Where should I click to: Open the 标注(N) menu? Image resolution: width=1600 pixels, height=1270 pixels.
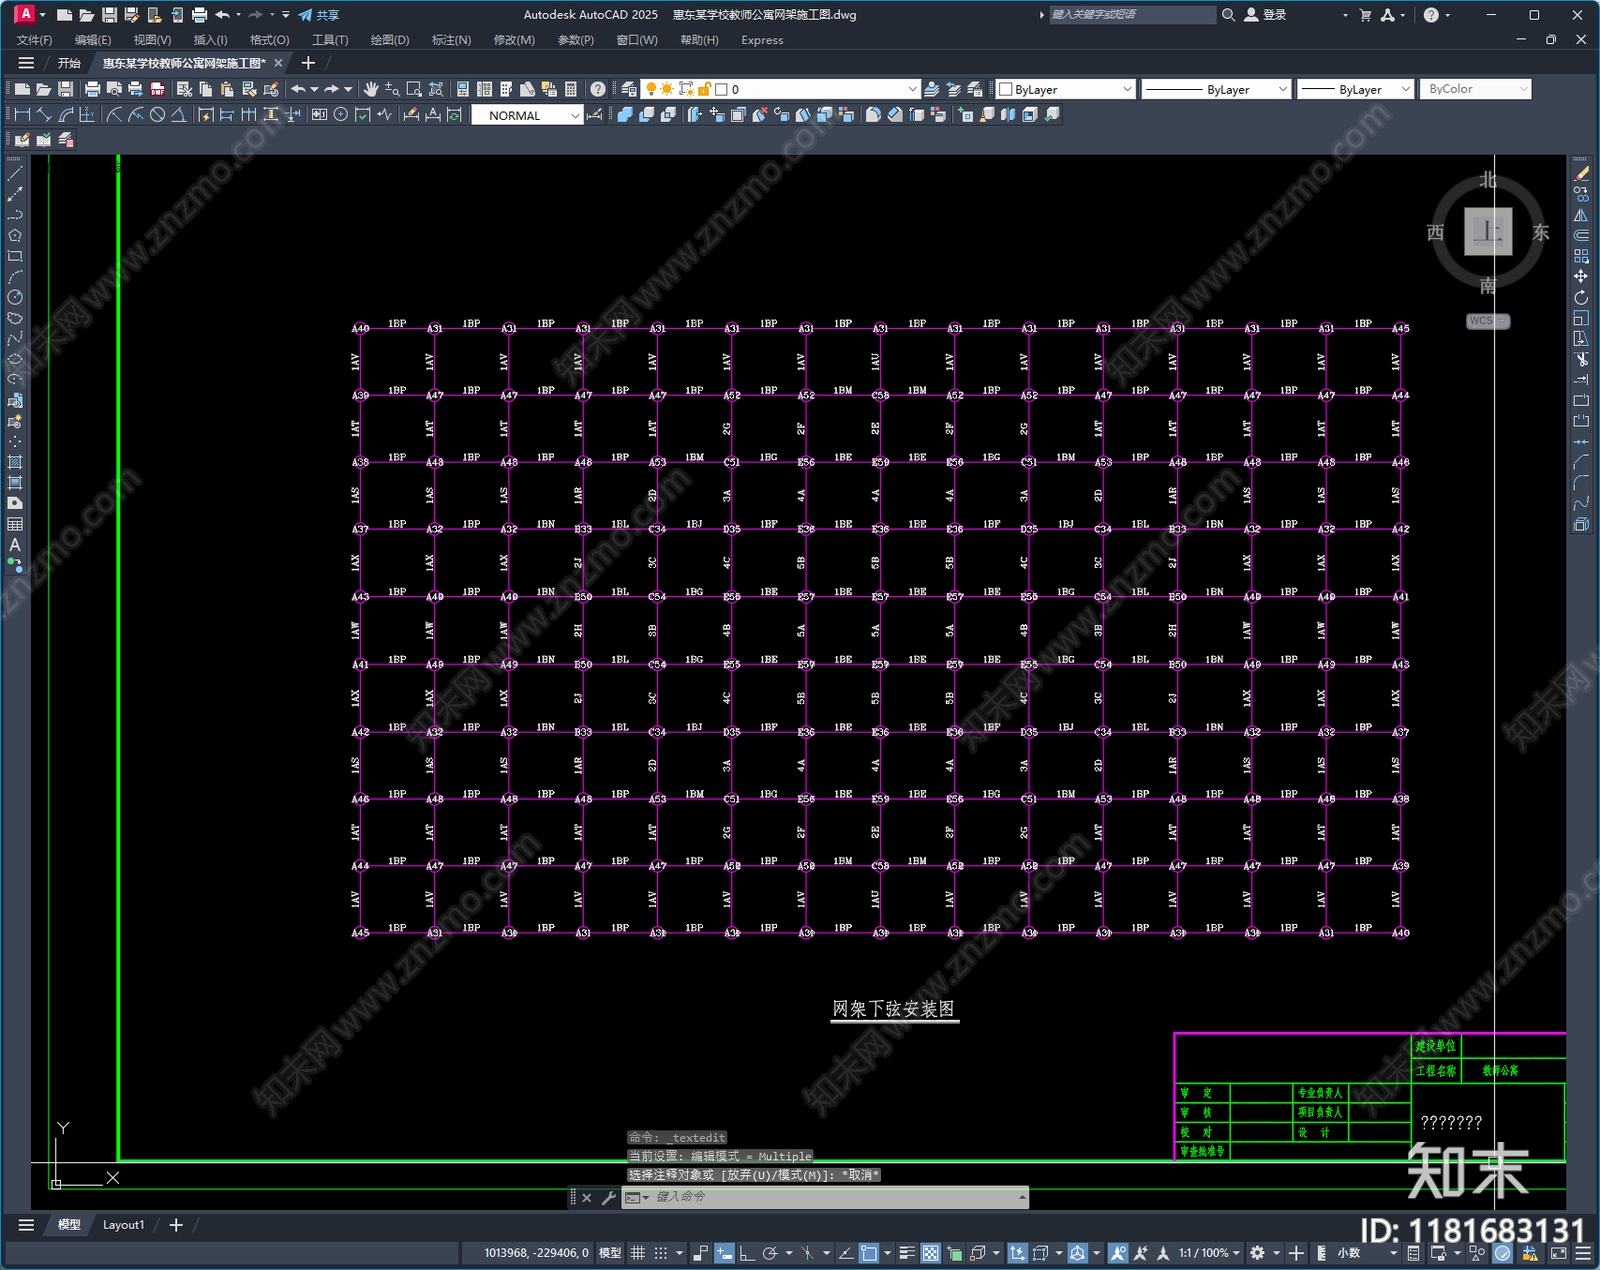pos(451,40)
